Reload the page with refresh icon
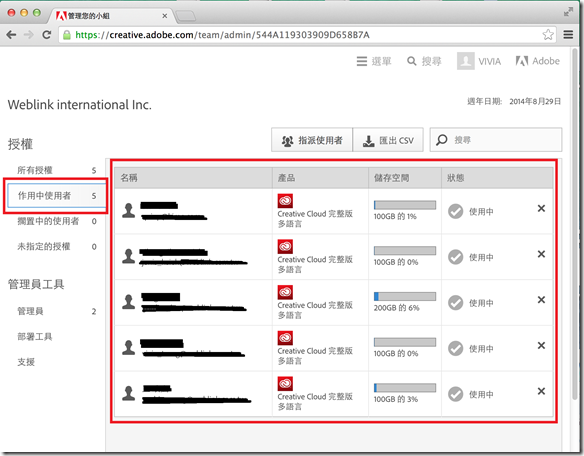This screenshot has width=584, height=456. point(47,35)
